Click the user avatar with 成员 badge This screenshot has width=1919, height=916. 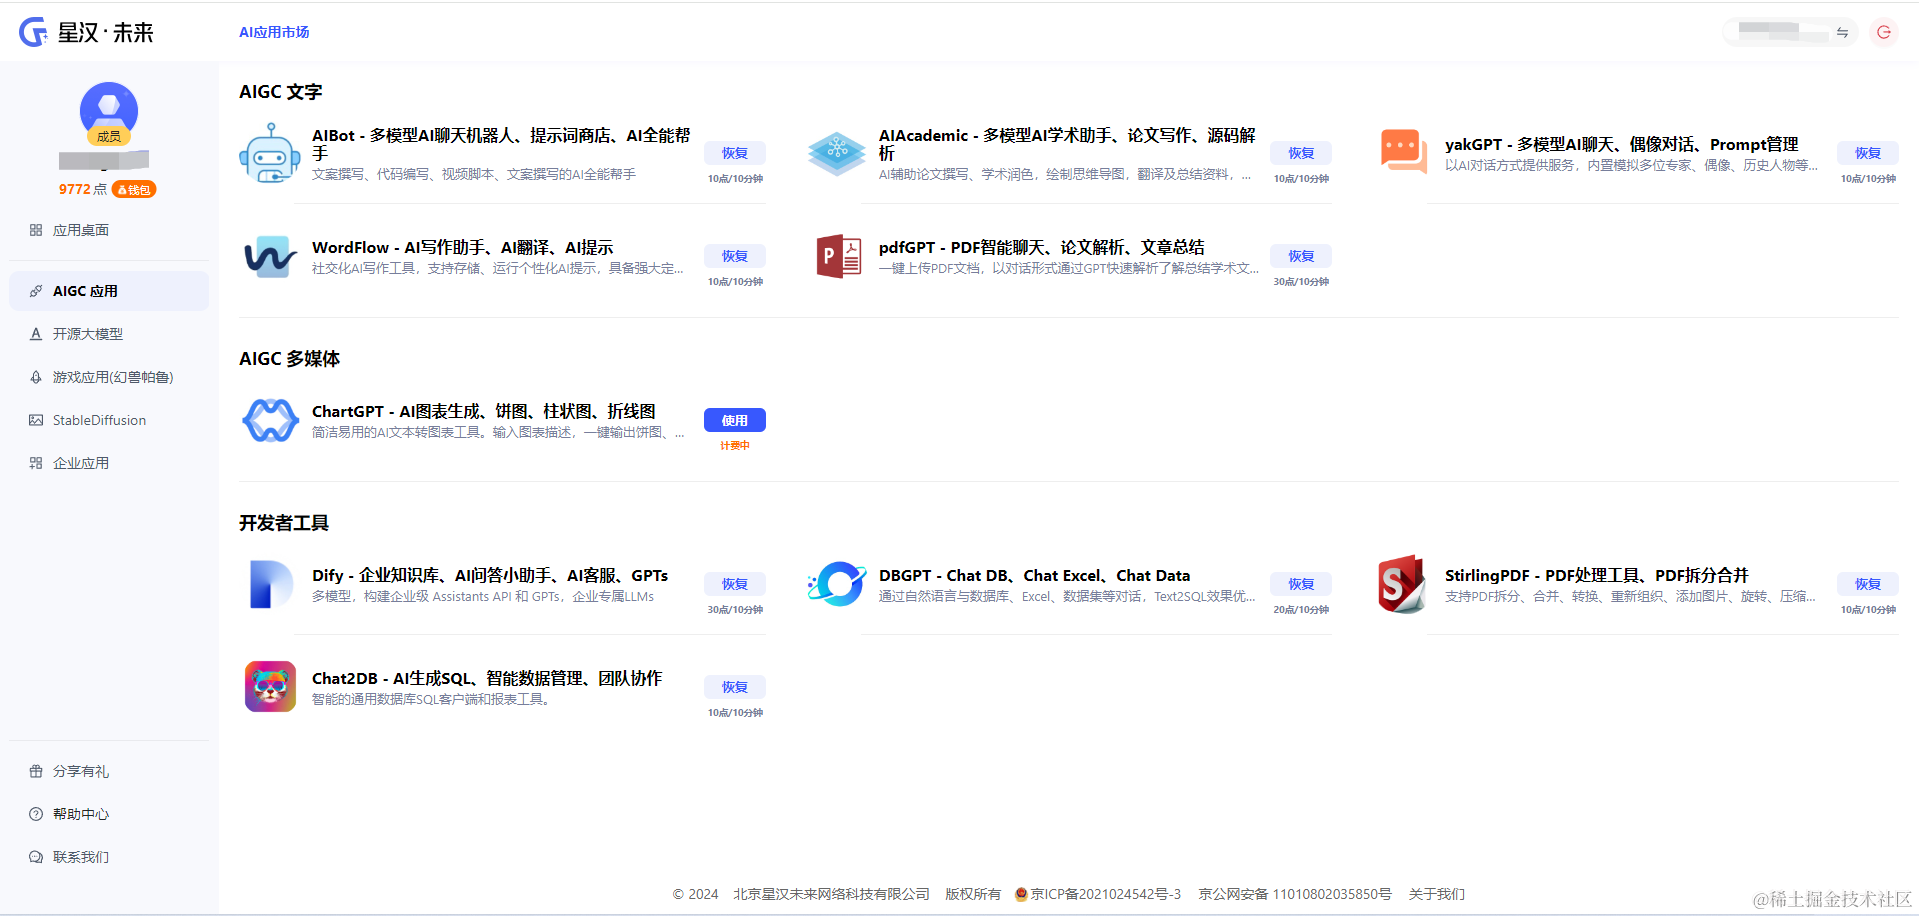point(109,112)
